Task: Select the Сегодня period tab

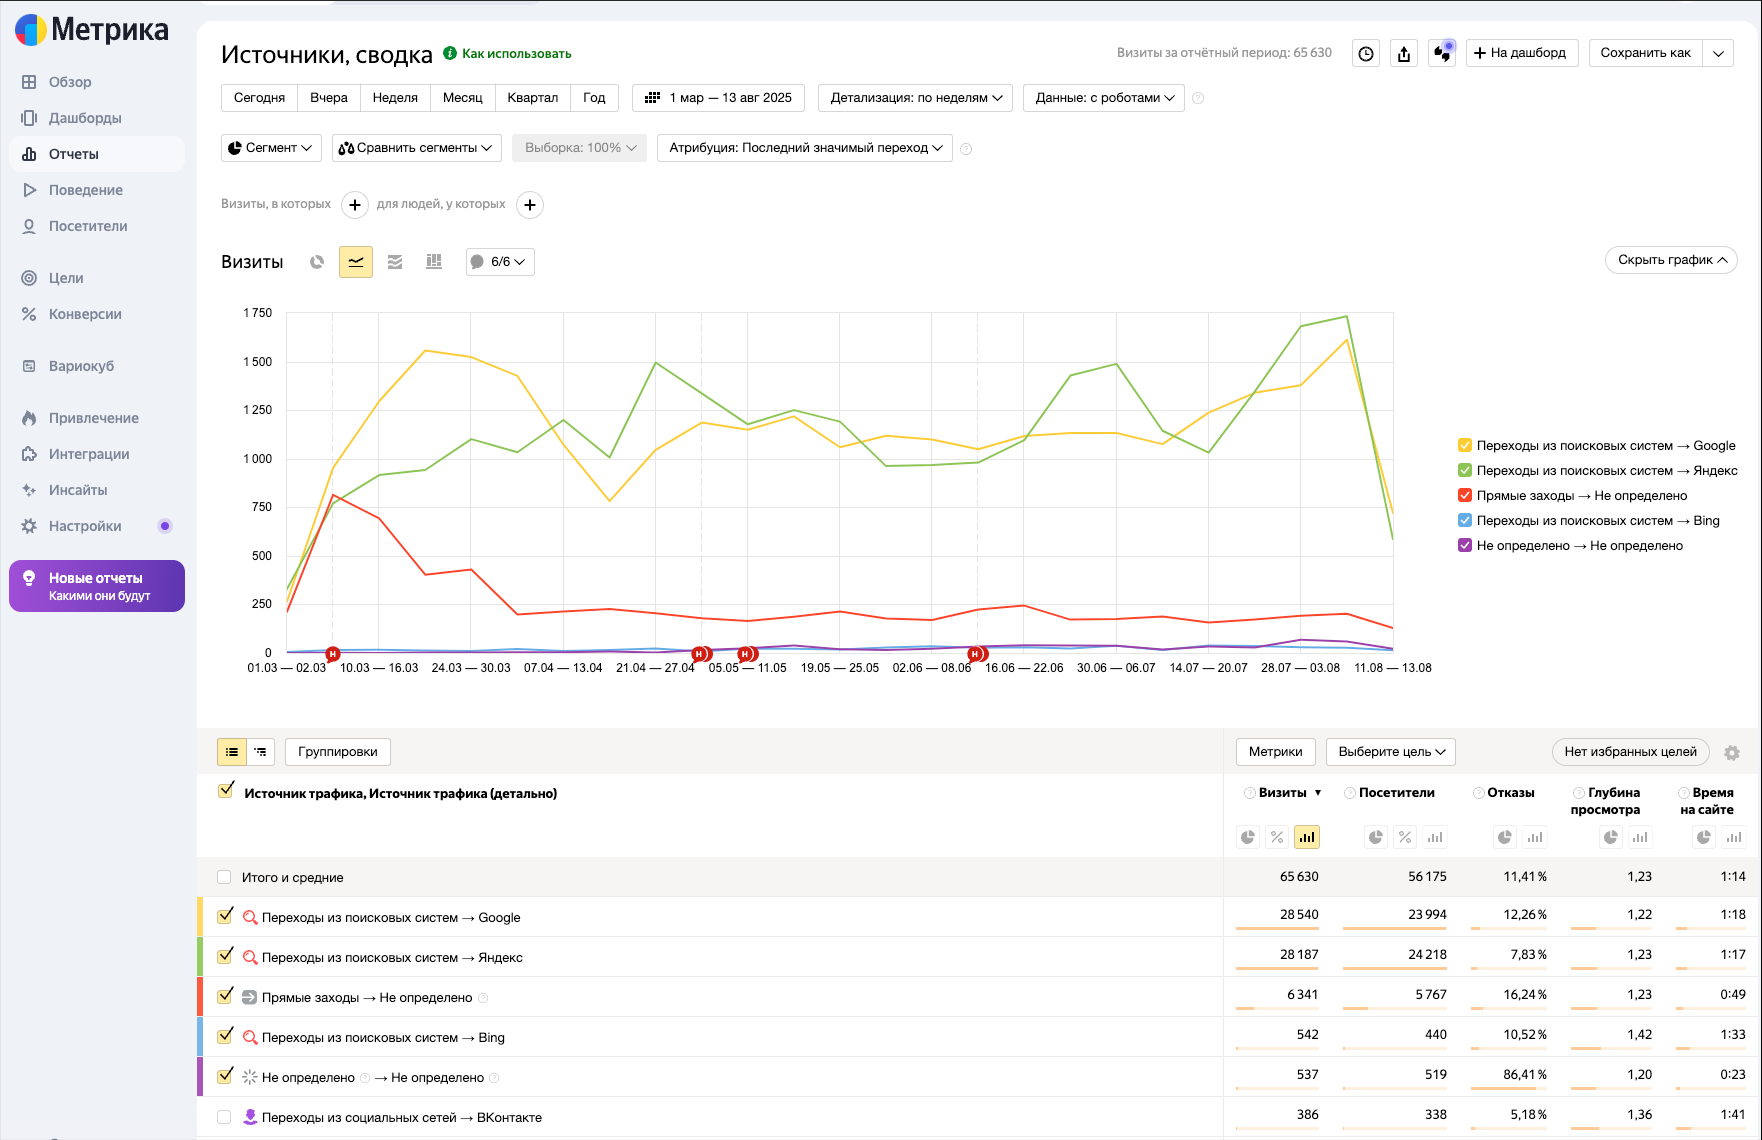Action: click(259, 98)
